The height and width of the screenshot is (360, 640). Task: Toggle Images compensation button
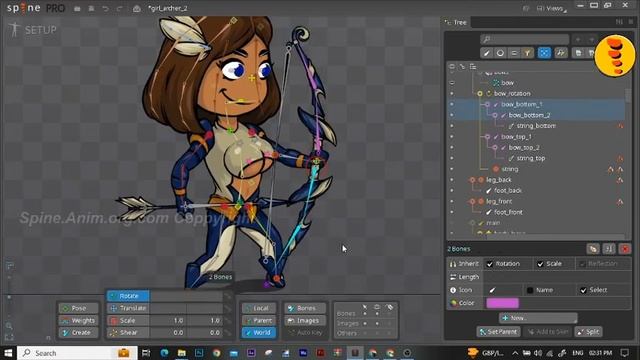[305, 320]
